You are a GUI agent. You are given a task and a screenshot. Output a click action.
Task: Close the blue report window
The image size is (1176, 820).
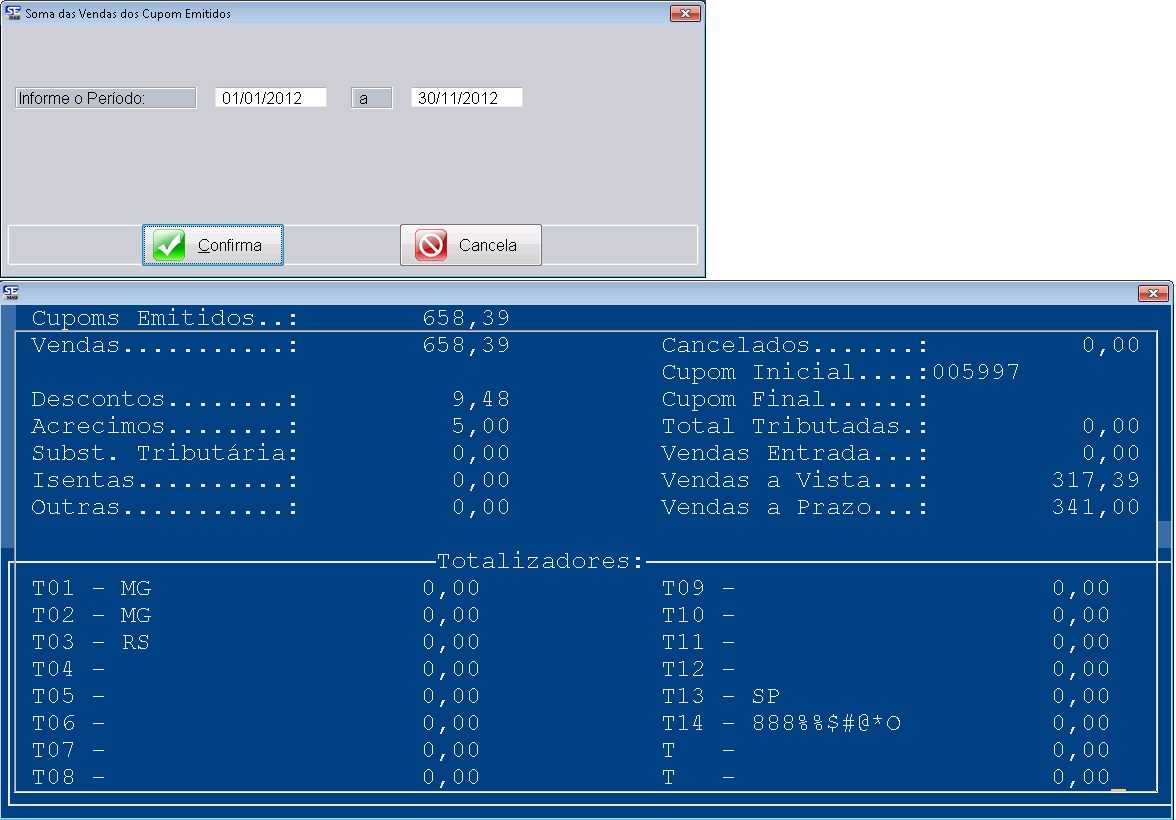pos(1153,293)
